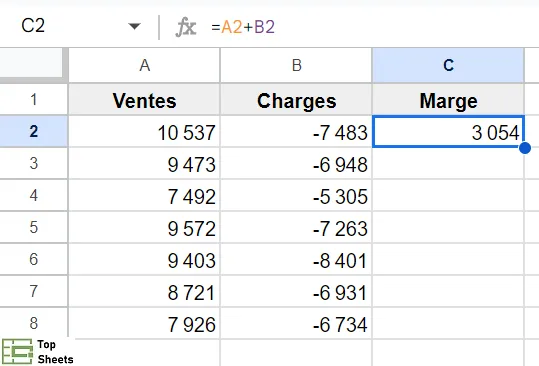Click the Charges header cell
Viewport: 539px width, 366px height.
[x=296, y=100]
